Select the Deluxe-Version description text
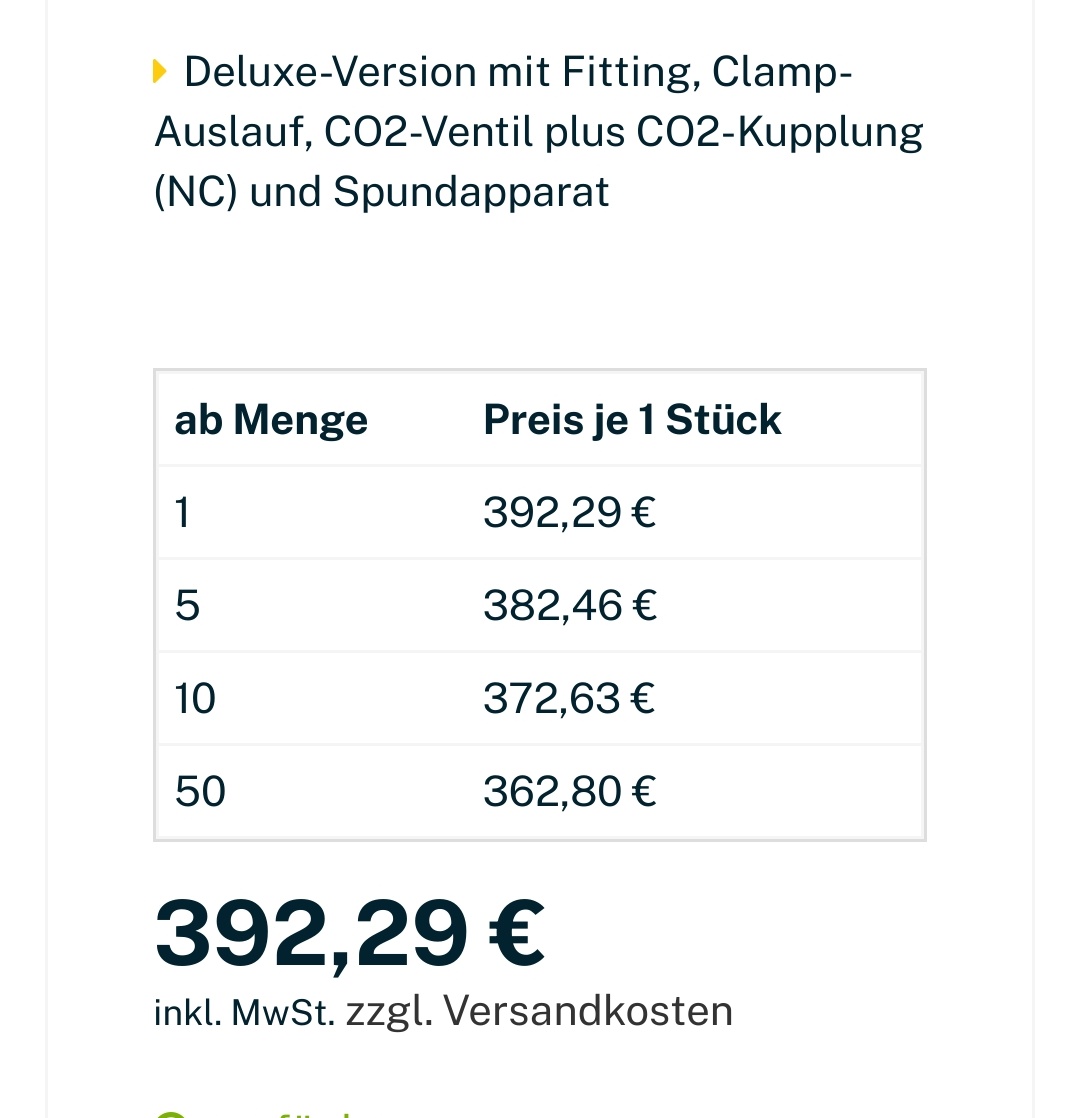Image resolution: width=1080 pixels, height=1118 pixels. coord(538,131)
